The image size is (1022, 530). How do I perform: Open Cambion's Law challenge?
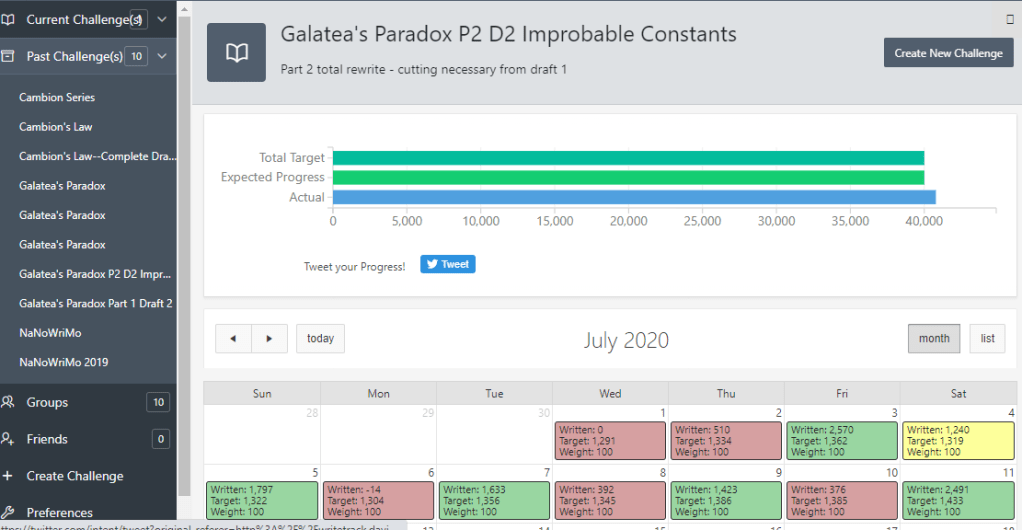click(56, 127)
